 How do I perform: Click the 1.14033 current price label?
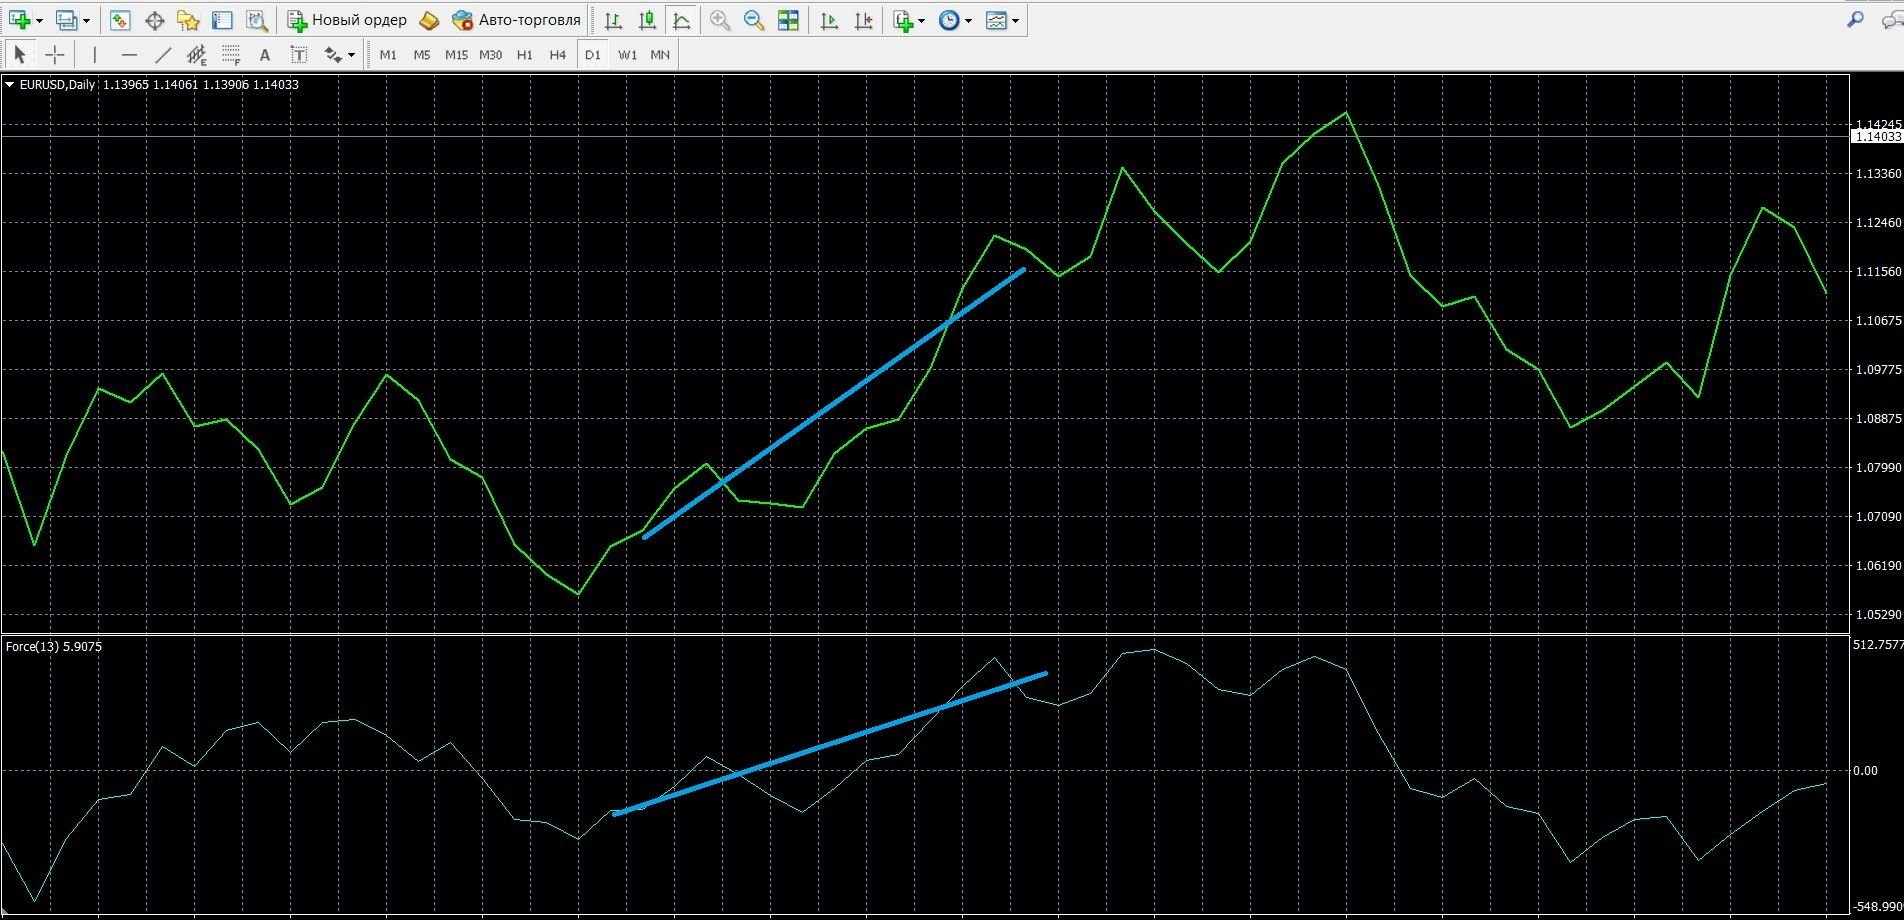point(1877,137)
